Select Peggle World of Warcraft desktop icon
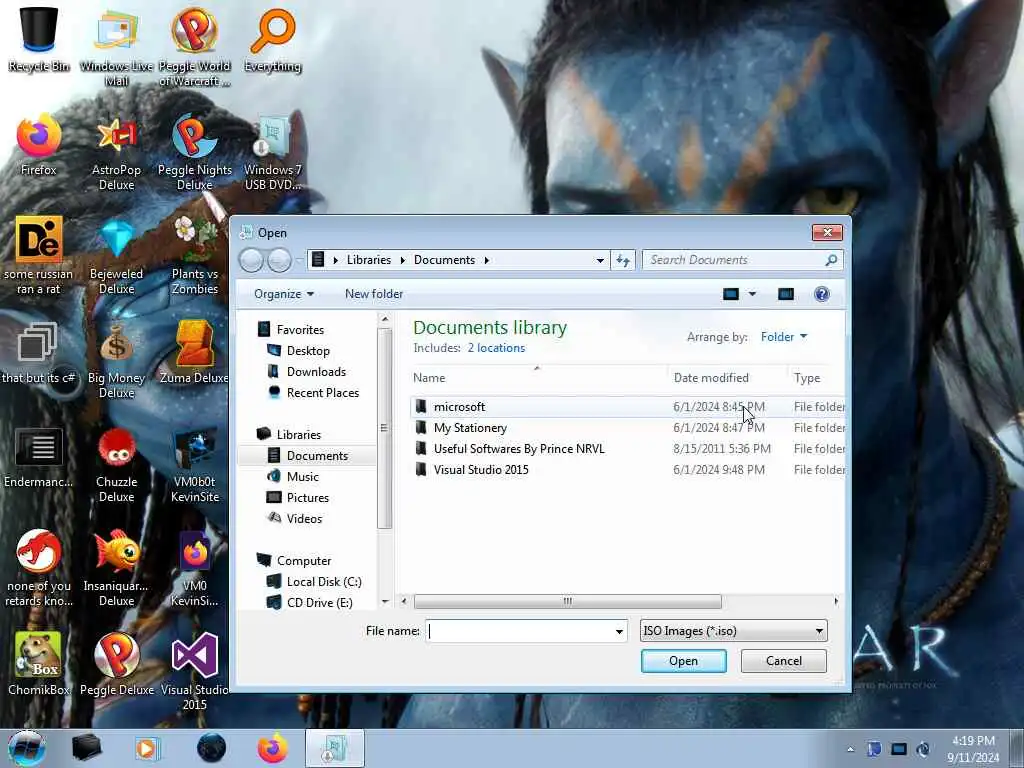The image size is (1024, 768). click(x=195, y=46)
